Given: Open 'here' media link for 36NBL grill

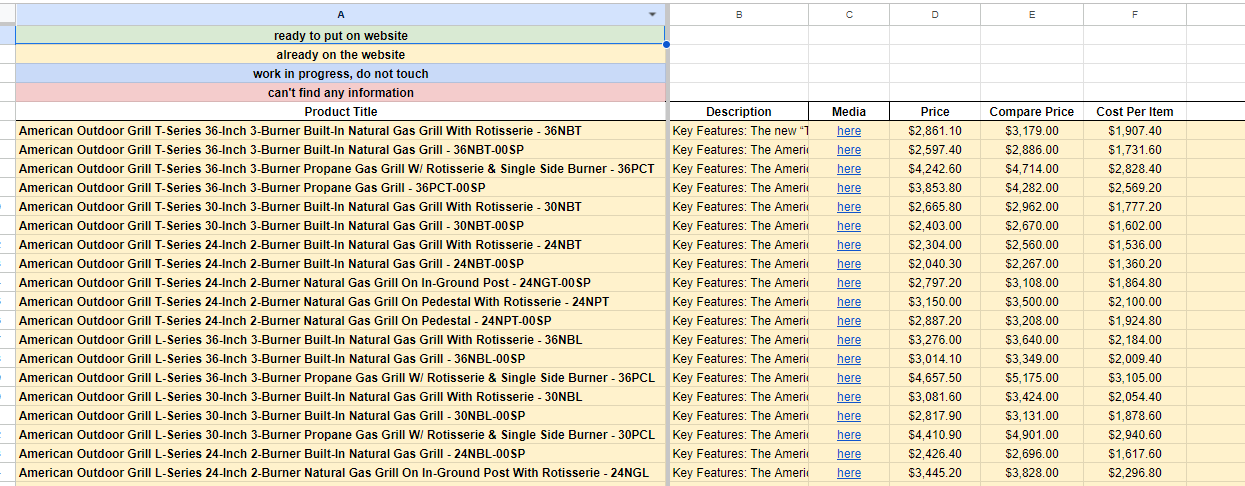Looking at the screenshot, I should click(849, 340).
